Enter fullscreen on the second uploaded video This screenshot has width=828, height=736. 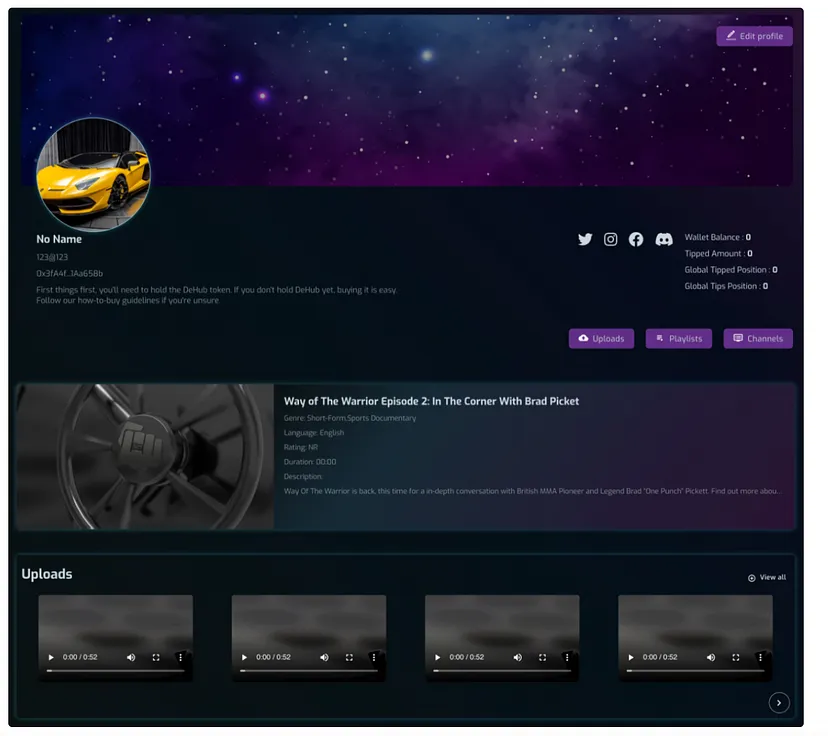pos(349,657)
